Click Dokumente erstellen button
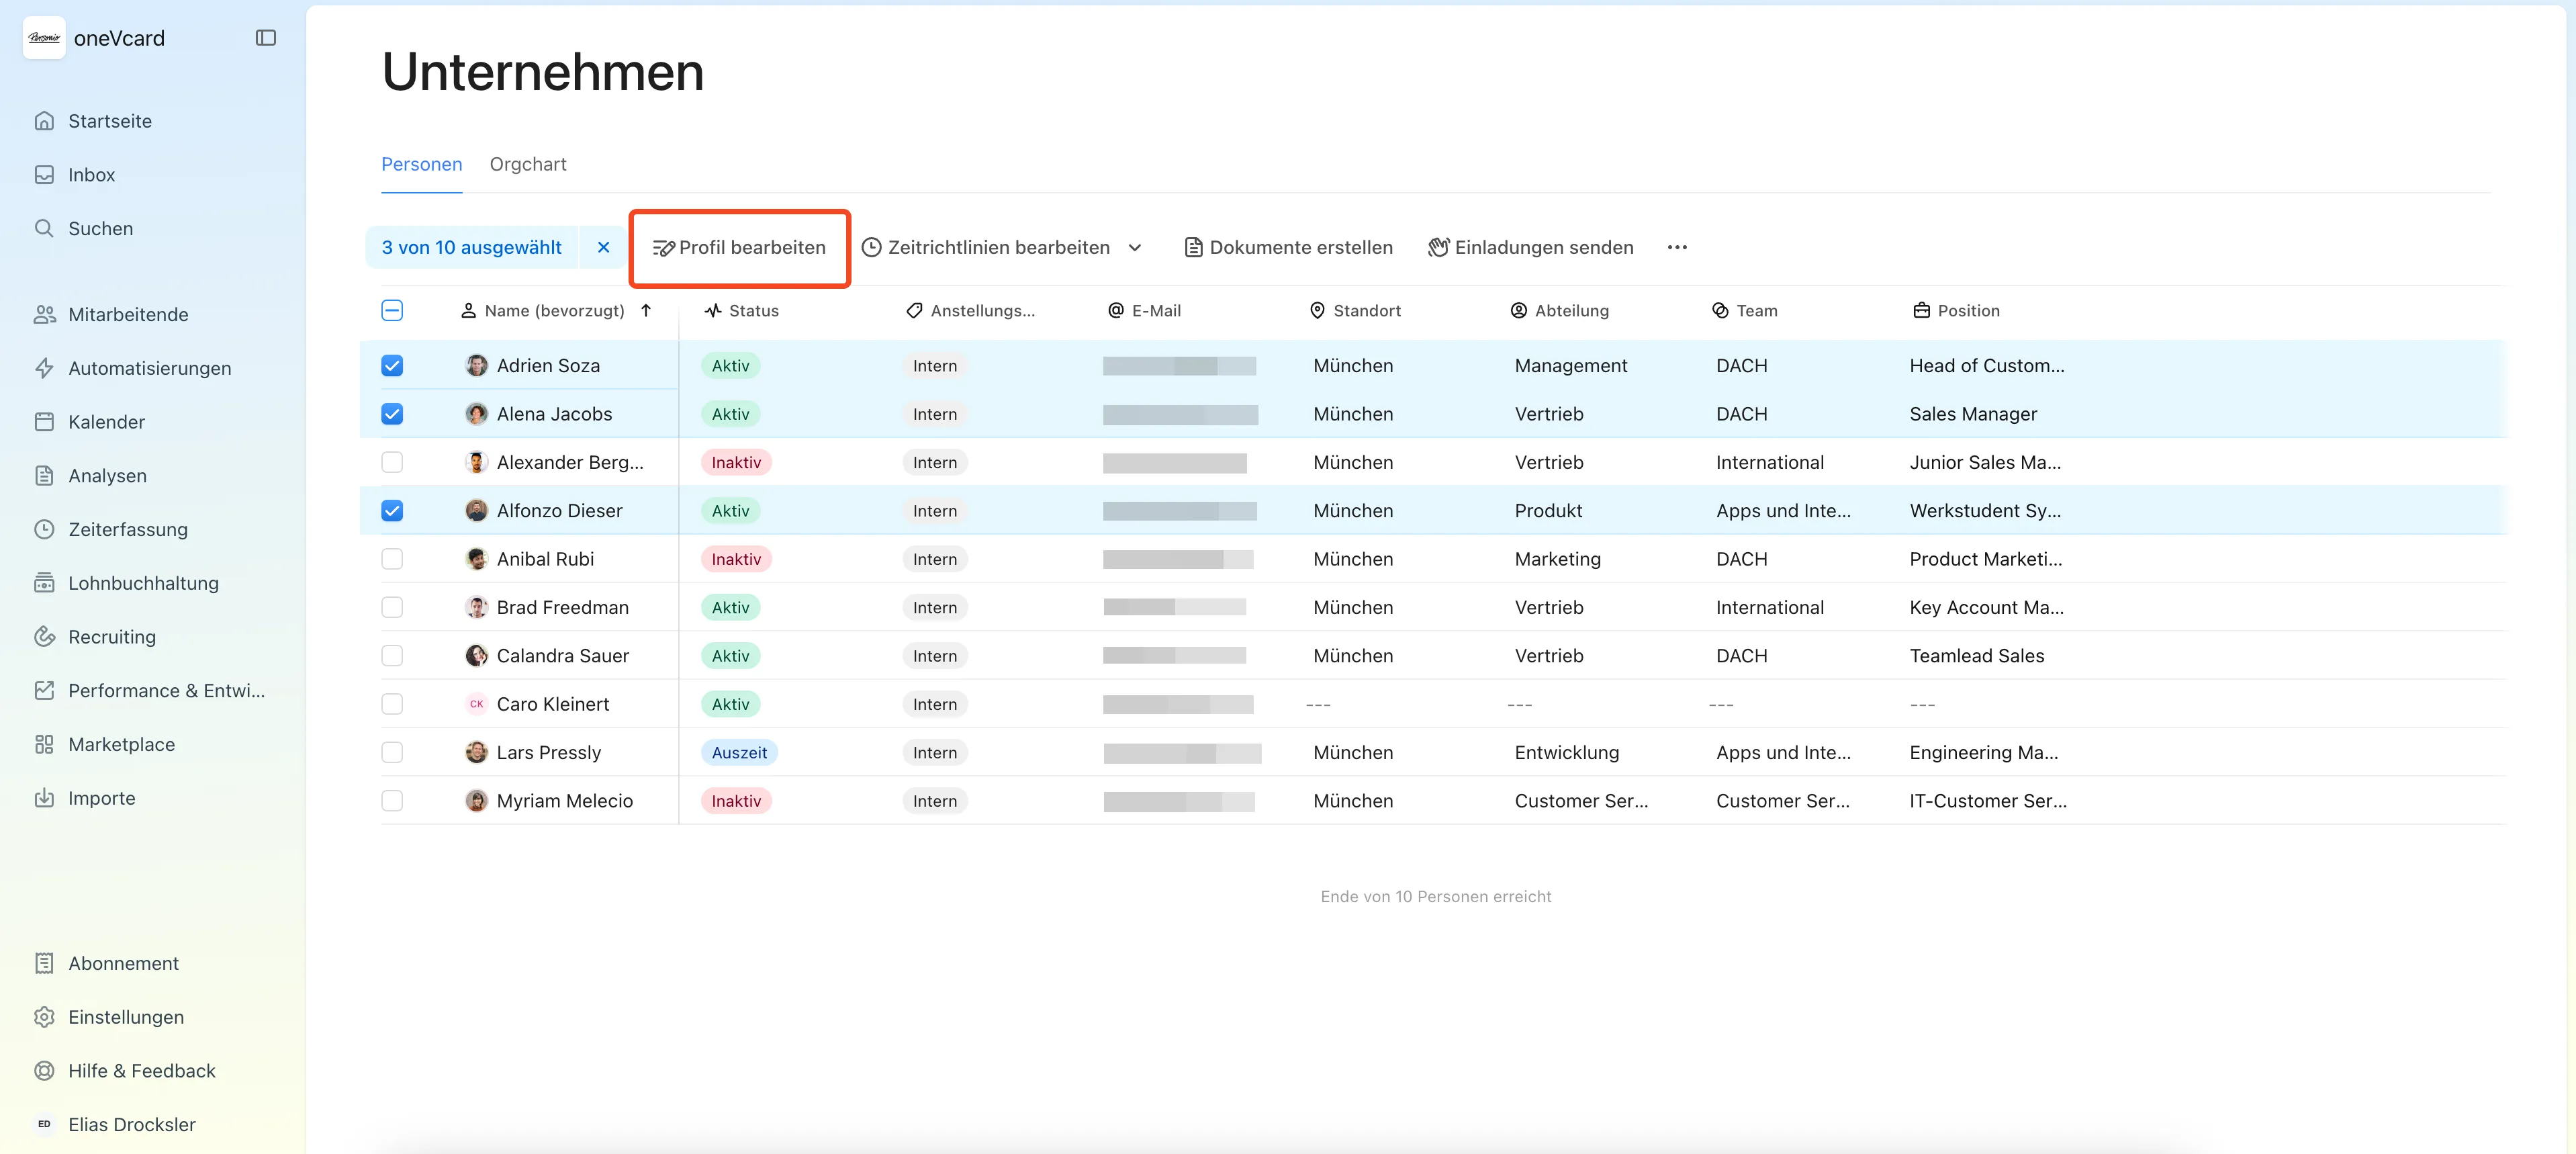 click(1289, 247)
